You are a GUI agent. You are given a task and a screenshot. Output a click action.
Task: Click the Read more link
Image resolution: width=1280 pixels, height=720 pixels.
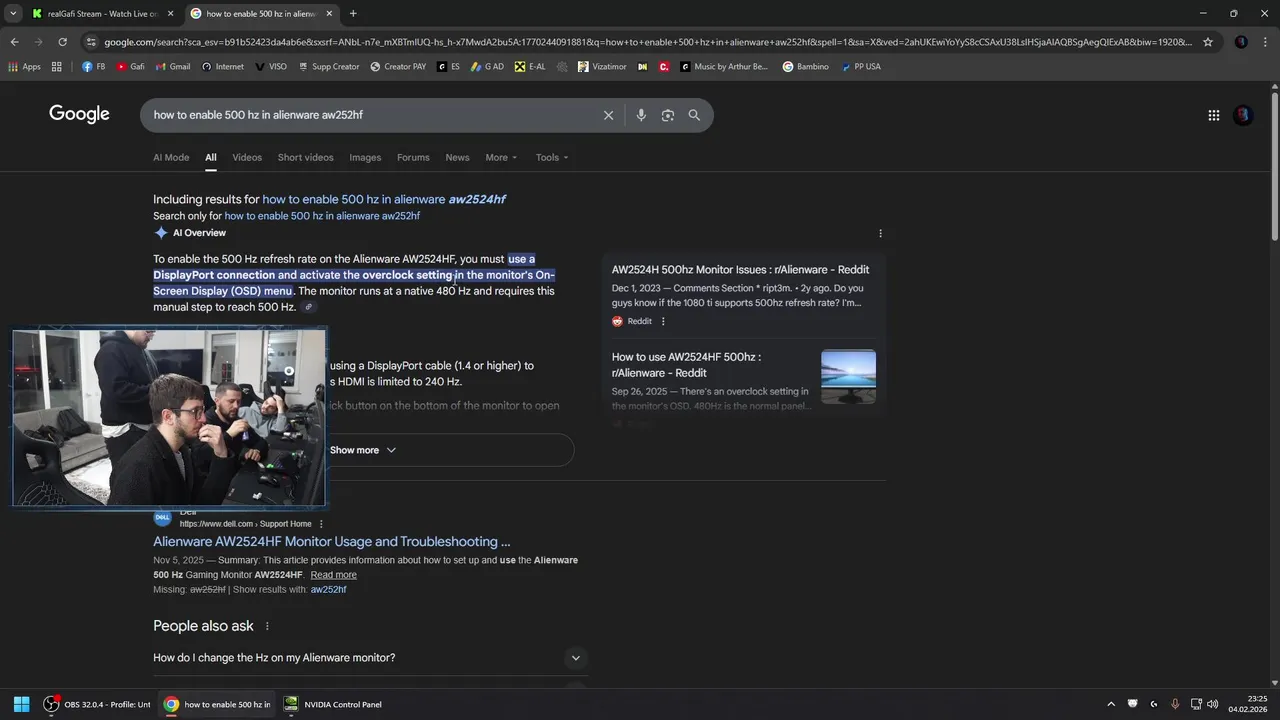(x=333, y=575)
